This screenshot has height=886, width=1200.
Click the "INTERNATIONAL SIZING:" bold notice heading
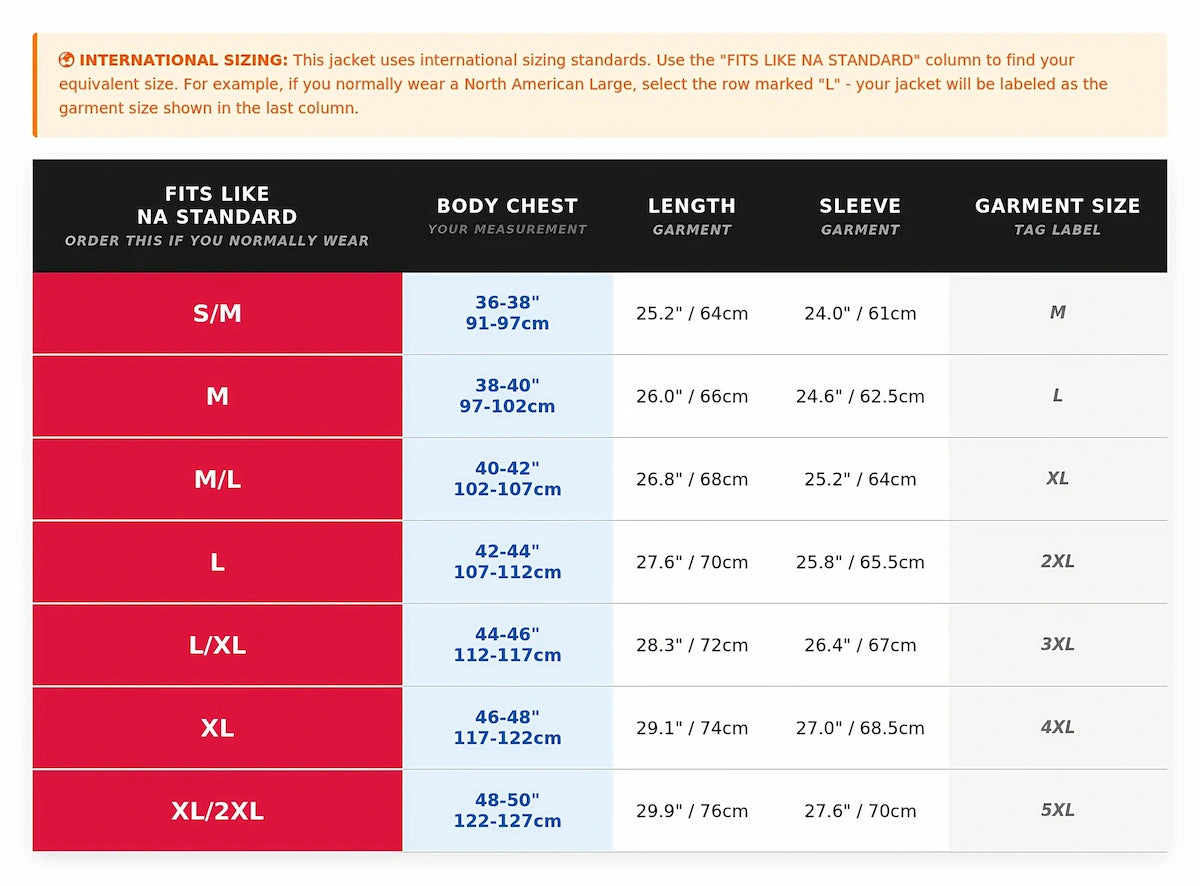[183, 60]
